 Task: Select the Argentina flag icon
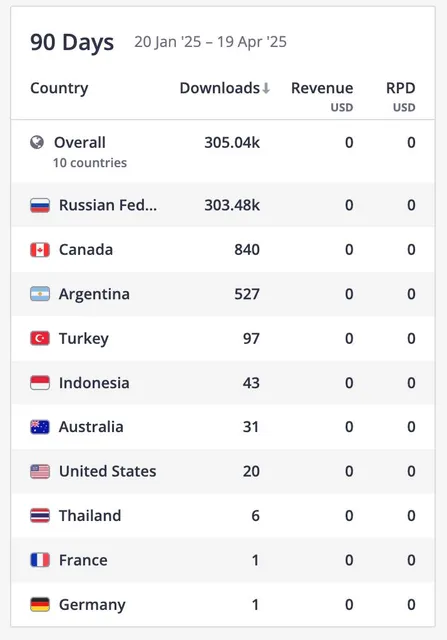[x=40, y=294]
